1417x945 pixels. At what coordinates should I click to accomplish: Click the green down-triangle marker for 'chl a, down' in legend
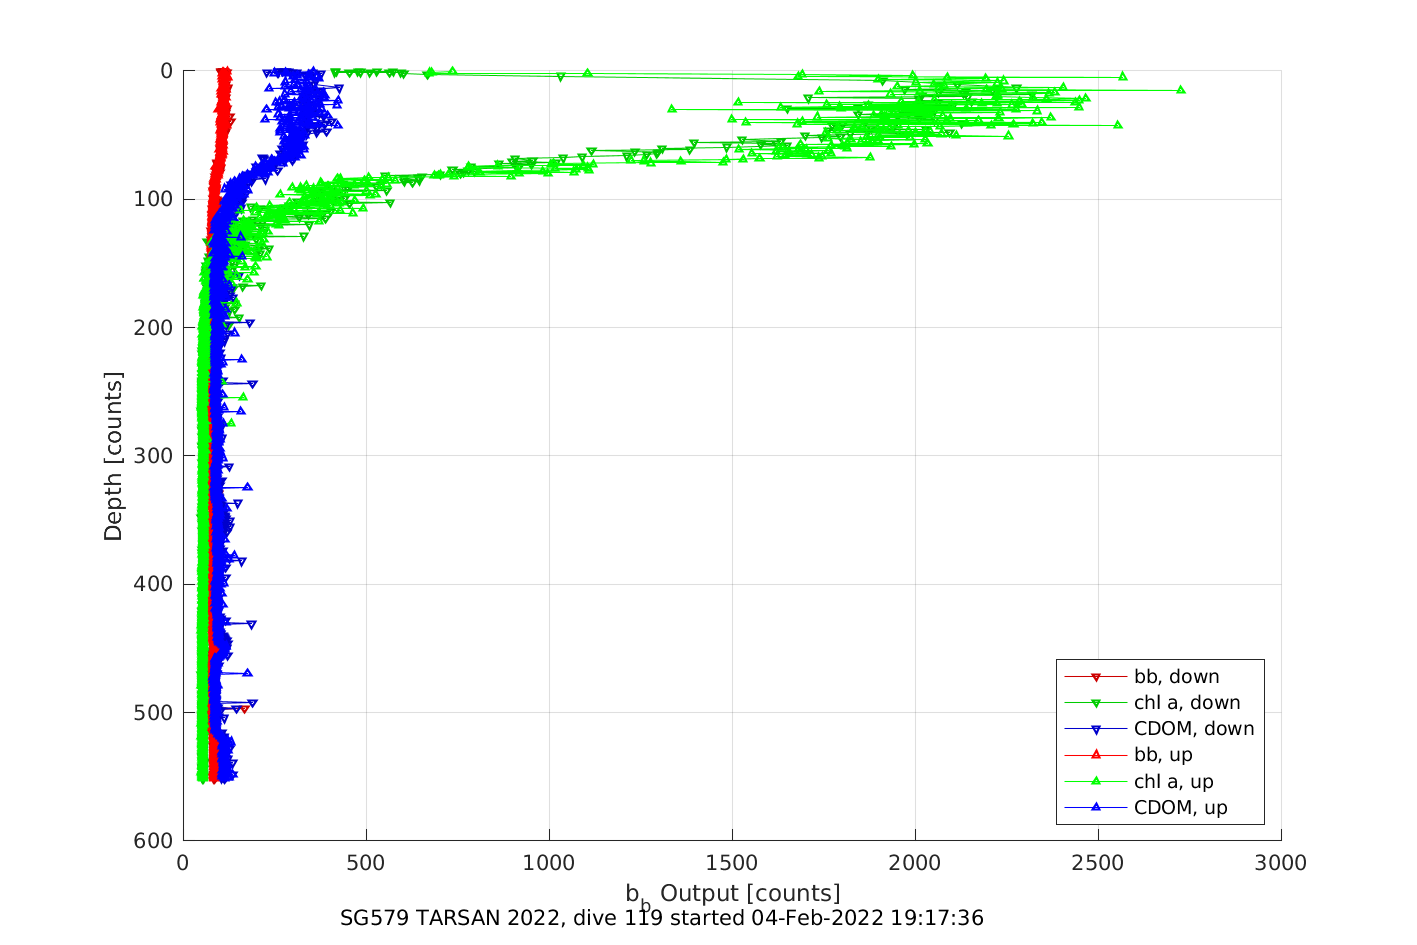1096,704
